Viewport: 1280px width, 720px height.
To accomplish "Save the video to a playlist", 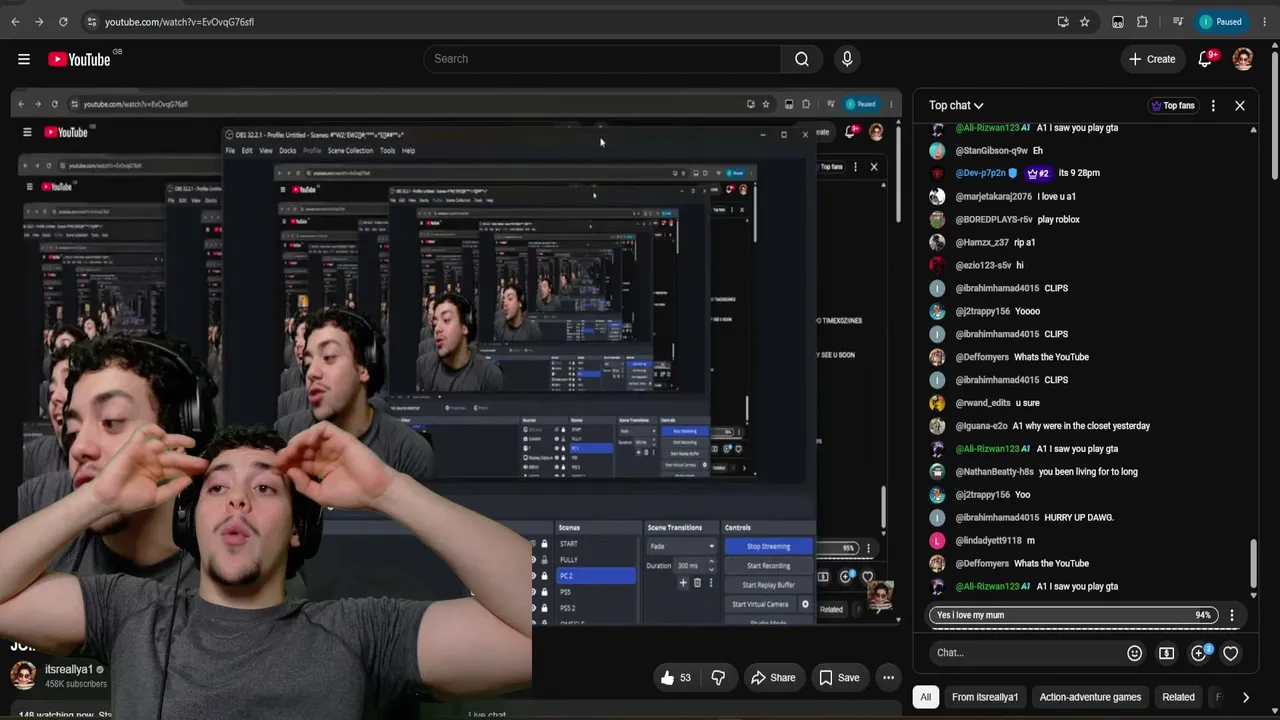I will click(x=839, y=677).
